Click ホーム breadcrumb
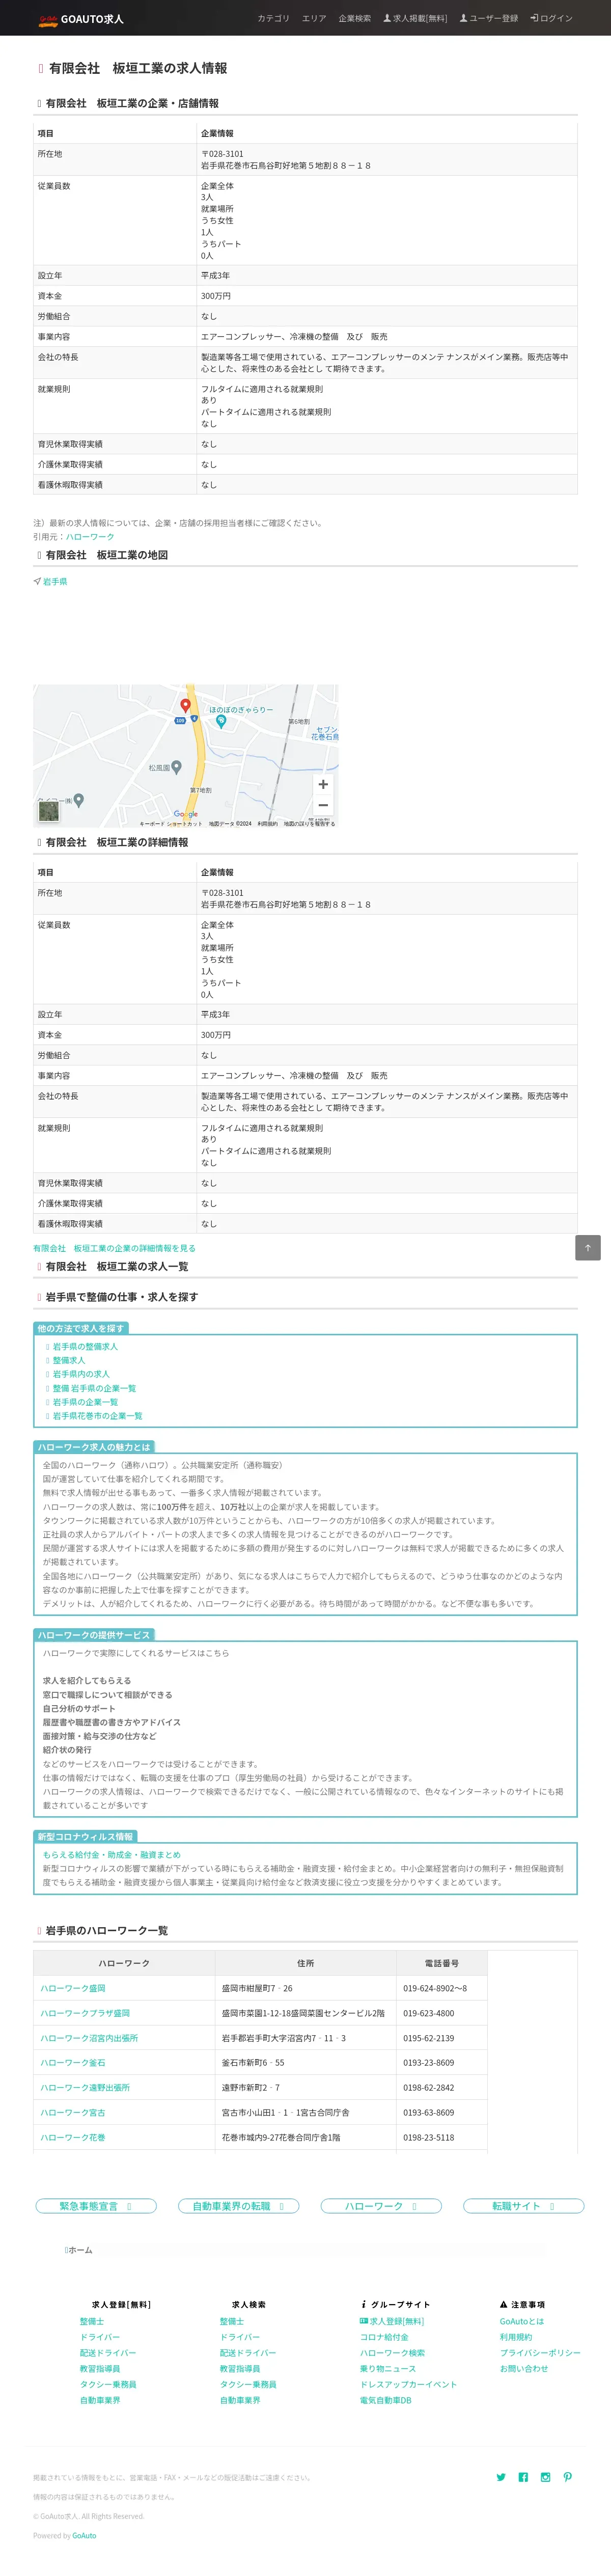The width and height of the screenshot is (611, 2576). [79, 2250]
